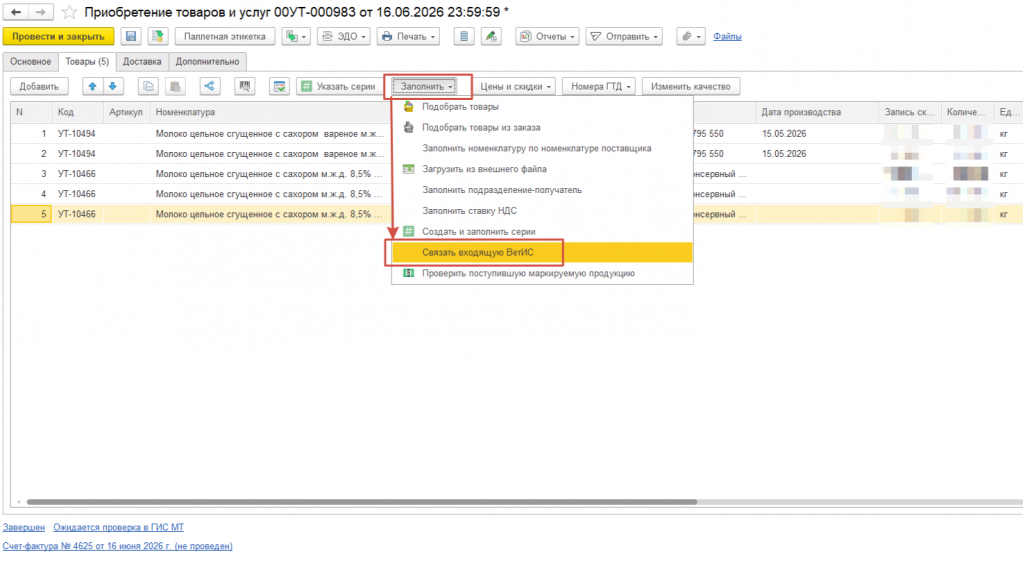Click the Номенклатура cell in row 4
The height and width of the screenshot is (577, 1023).
(x=270, y=194)
